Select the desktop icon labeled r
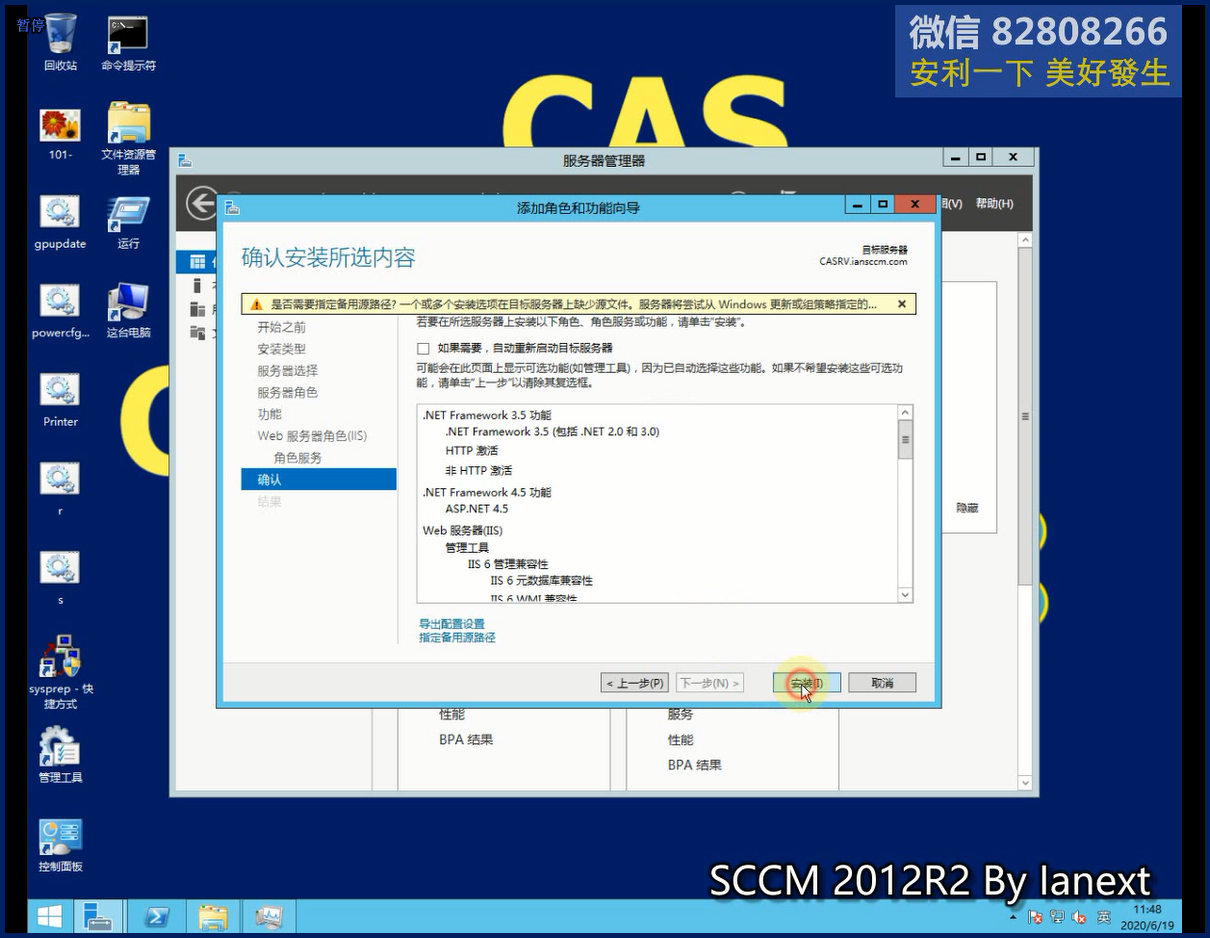The image size is (1210, 938). pyautogui.click(x=60, y=489)
